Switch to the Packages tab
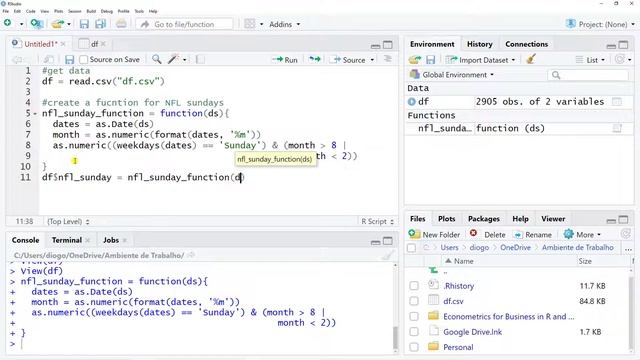This screenshot has height=360, width=640. [x=484, y=219]
